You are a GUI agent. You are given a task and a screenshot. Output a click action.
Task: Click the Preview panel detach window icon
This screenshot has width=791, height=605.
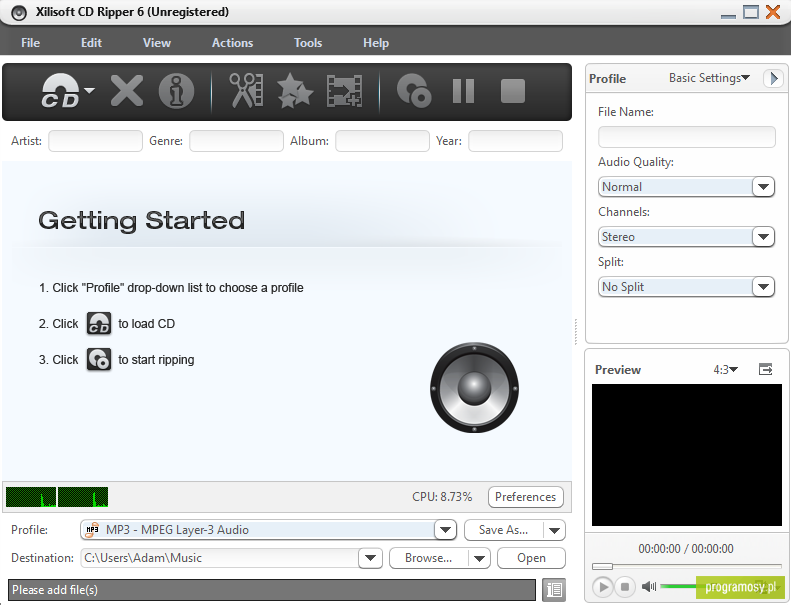tap(765, 369)
